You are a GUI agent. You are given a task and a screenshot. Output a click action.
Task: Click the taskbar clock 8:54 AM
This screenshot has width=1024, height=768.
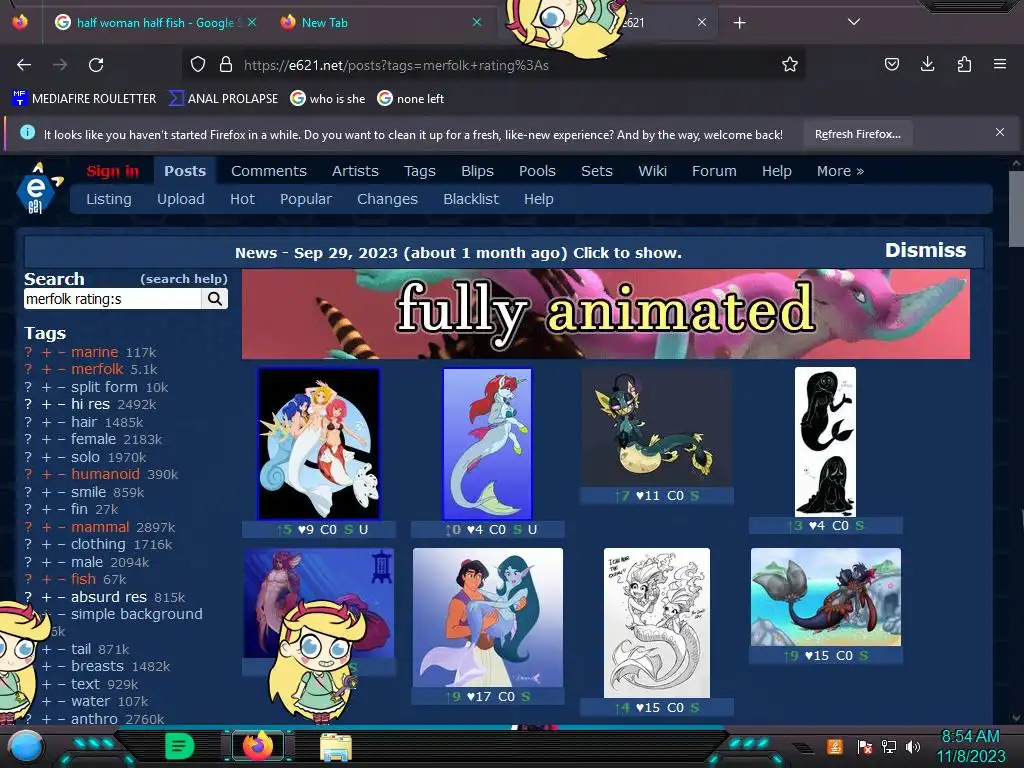point(970,737)
